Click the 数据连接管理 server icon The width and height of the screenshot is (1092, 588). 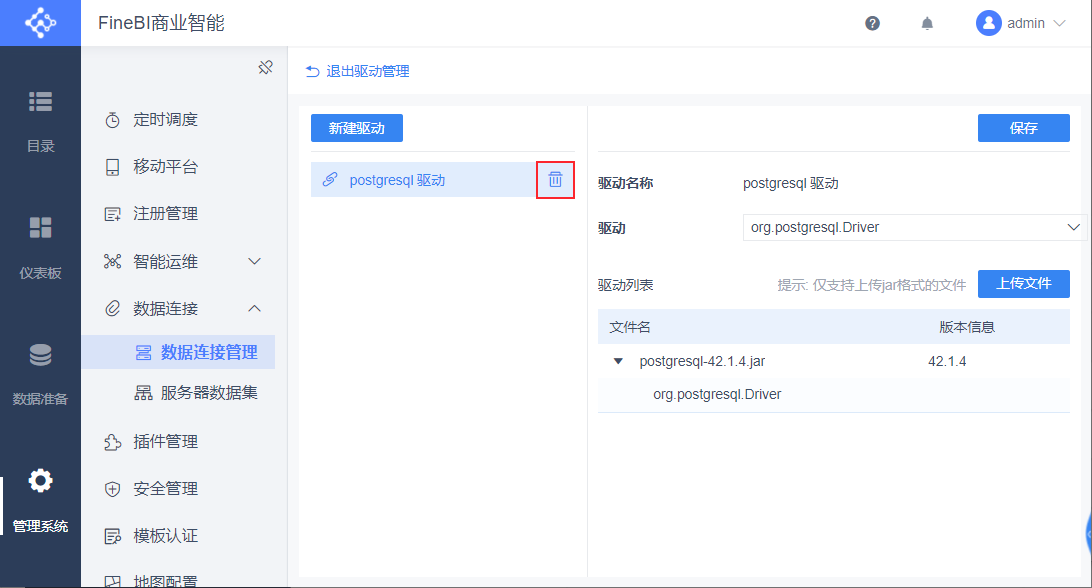143,353
